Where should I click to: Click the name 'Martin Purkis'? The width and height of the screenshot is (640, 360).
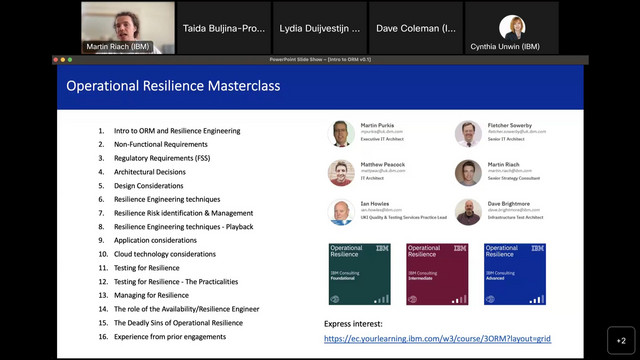pyautogui.click(x=377, y=125)
